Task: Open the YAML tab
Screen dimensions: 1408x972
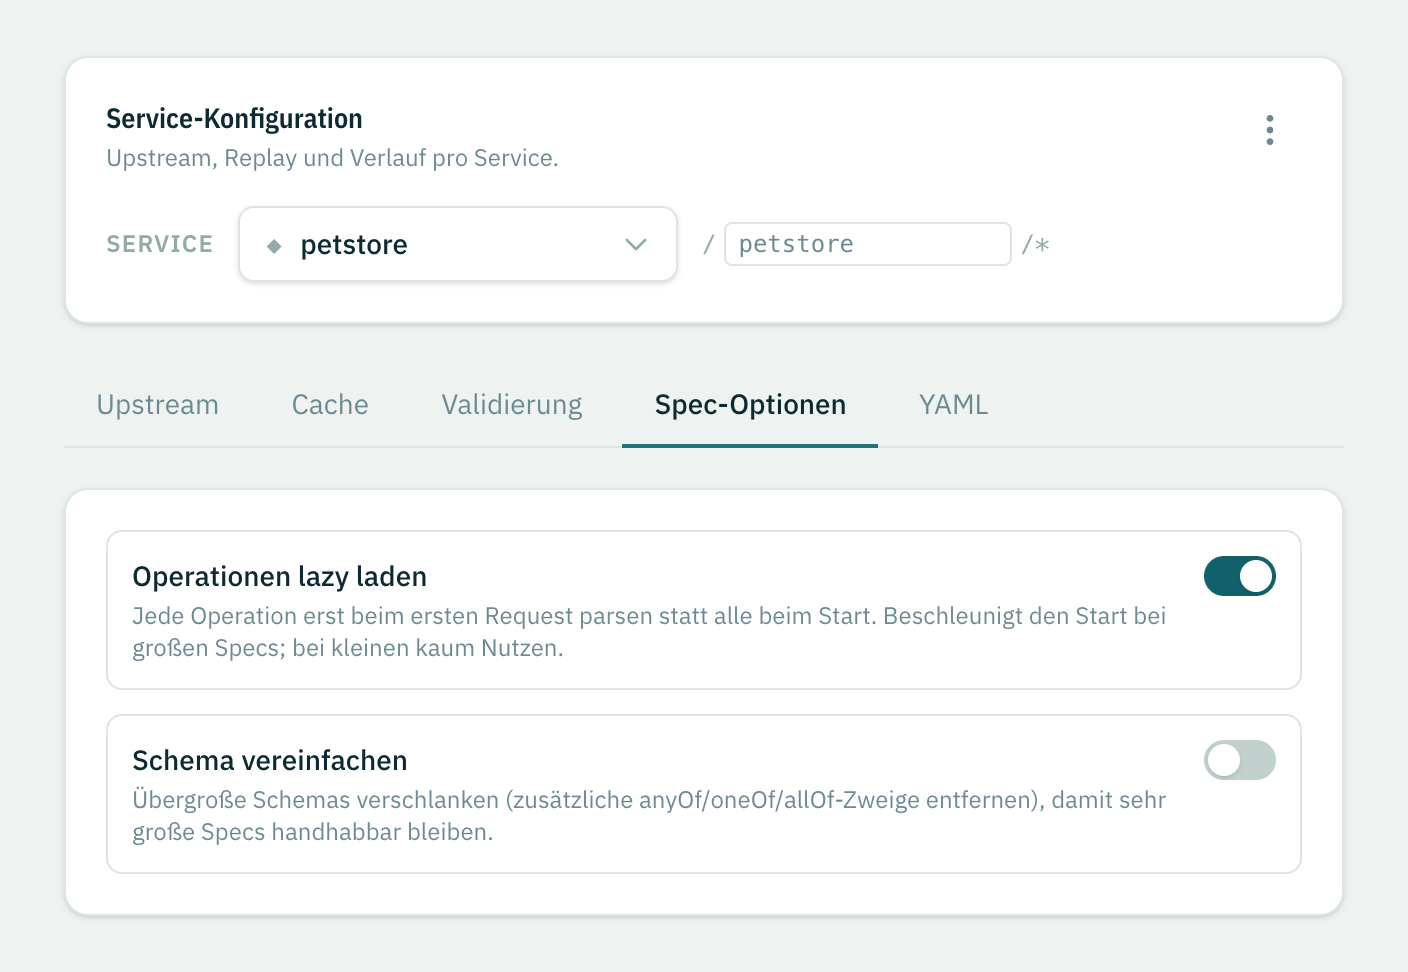Action: (x=953, y=405)
